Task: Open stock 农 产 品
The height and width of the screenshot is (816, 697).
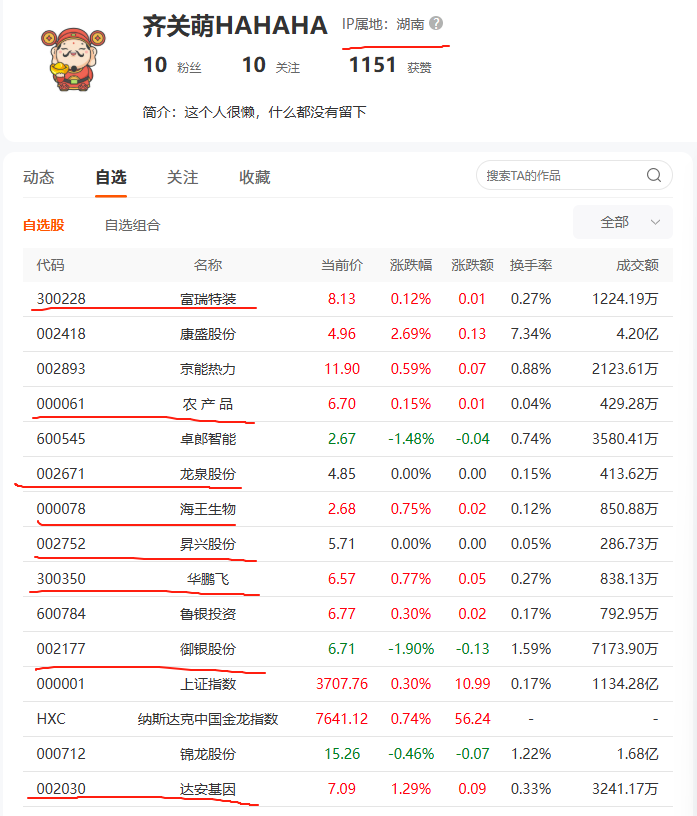Action: (x=208, y=404)
